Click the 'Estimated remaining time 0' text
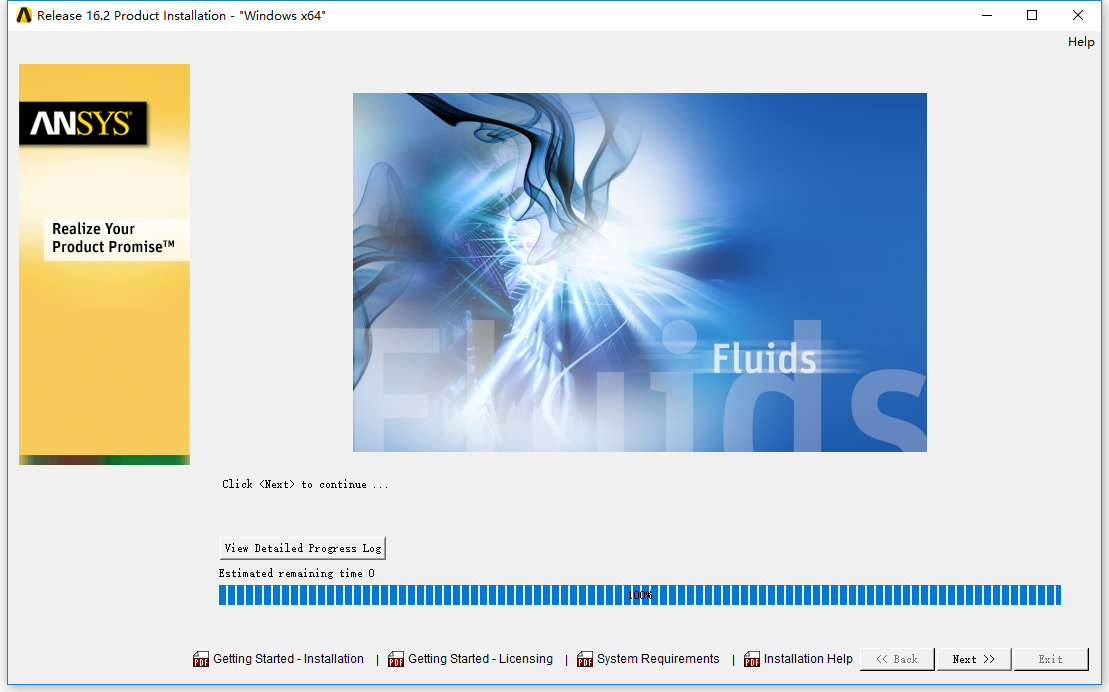Screen dimensions: 1109x692 (x=296, y=573)
